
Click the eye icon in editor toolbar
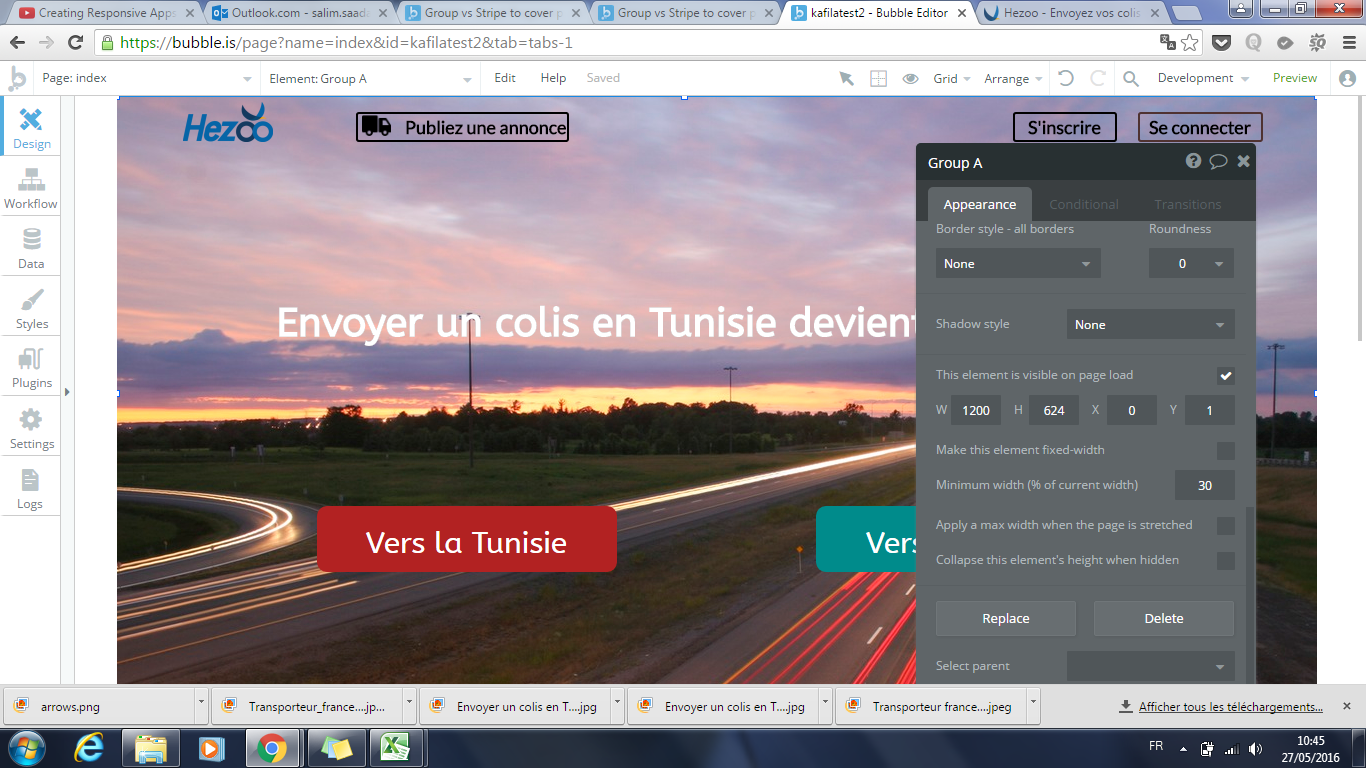[910, 78]
